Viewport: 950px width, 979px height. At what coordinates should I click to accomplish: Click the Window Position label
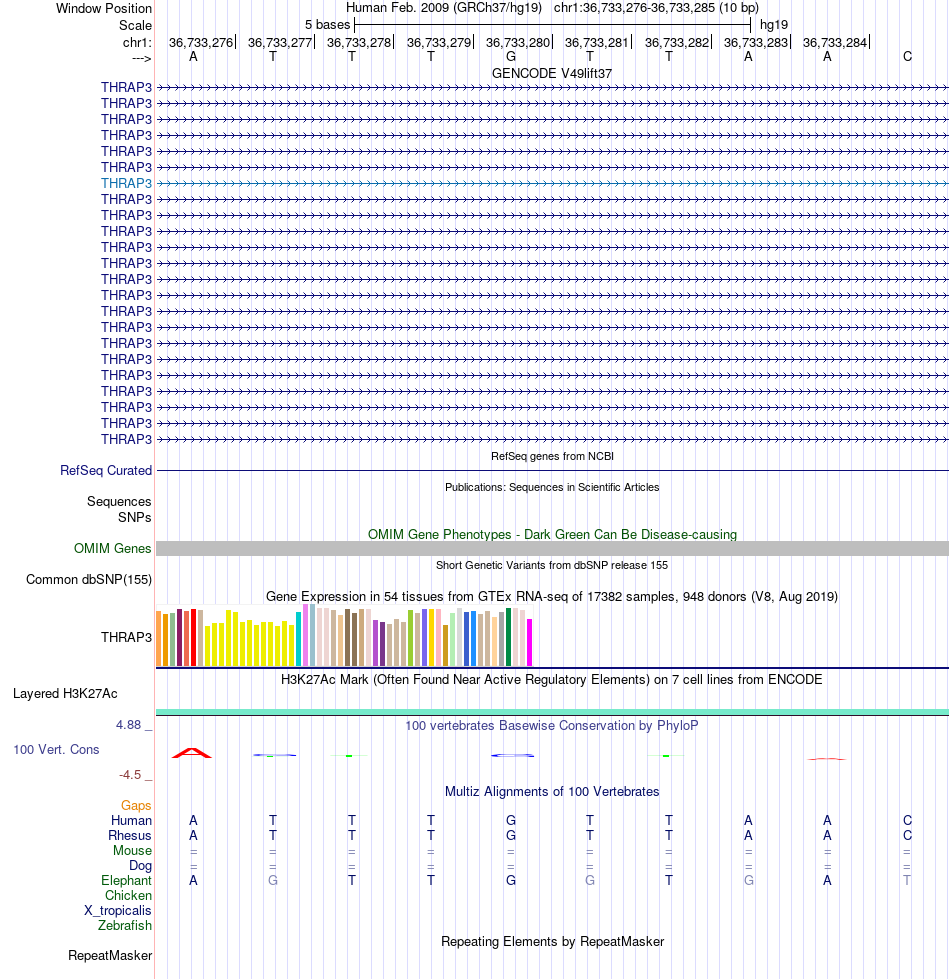pyautogui.click(x=104, y=9)
